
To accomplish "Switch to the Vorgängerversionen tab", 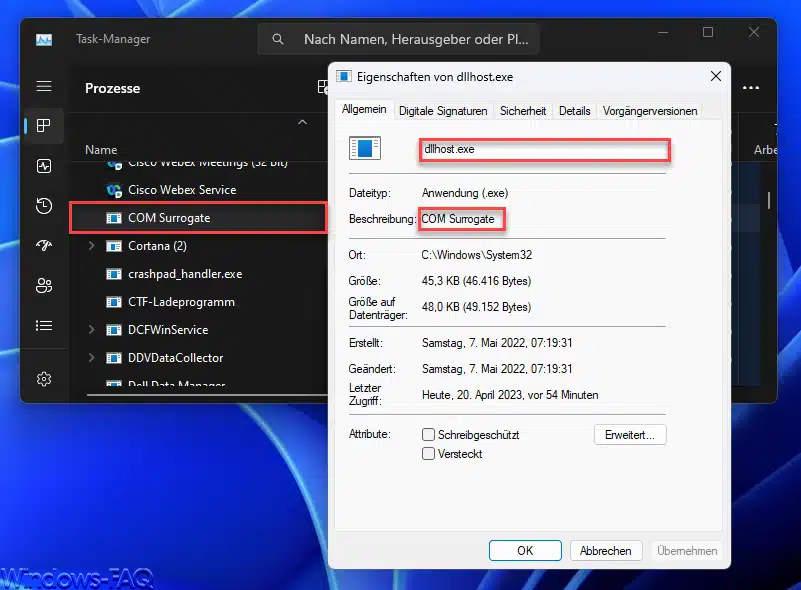I will pyautogui.click(x=650, y=111).
